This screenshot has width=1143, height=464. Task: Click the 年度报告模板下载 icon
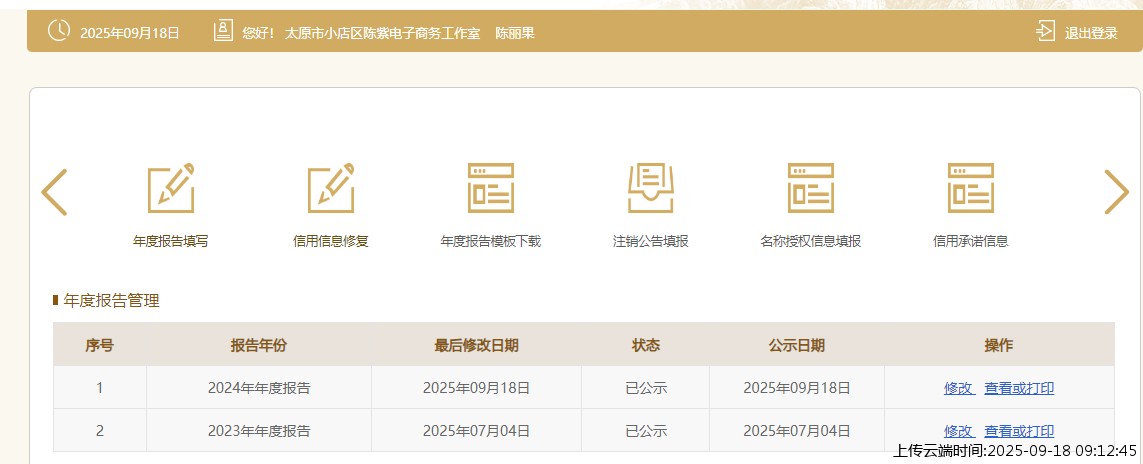(491, 188)
